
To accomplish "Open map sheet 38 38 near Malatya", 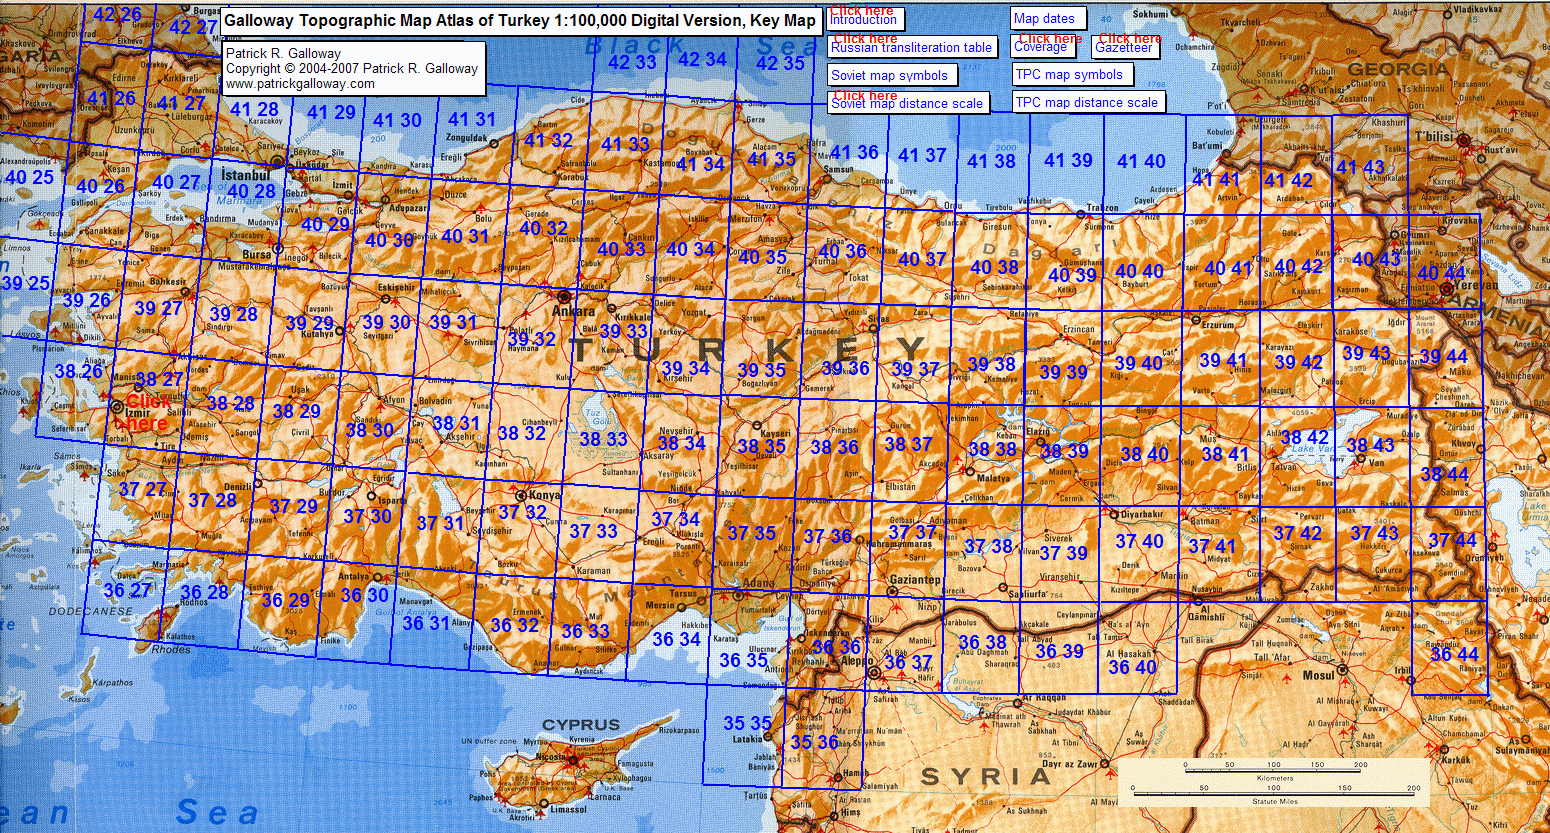I will click(992, 450).
